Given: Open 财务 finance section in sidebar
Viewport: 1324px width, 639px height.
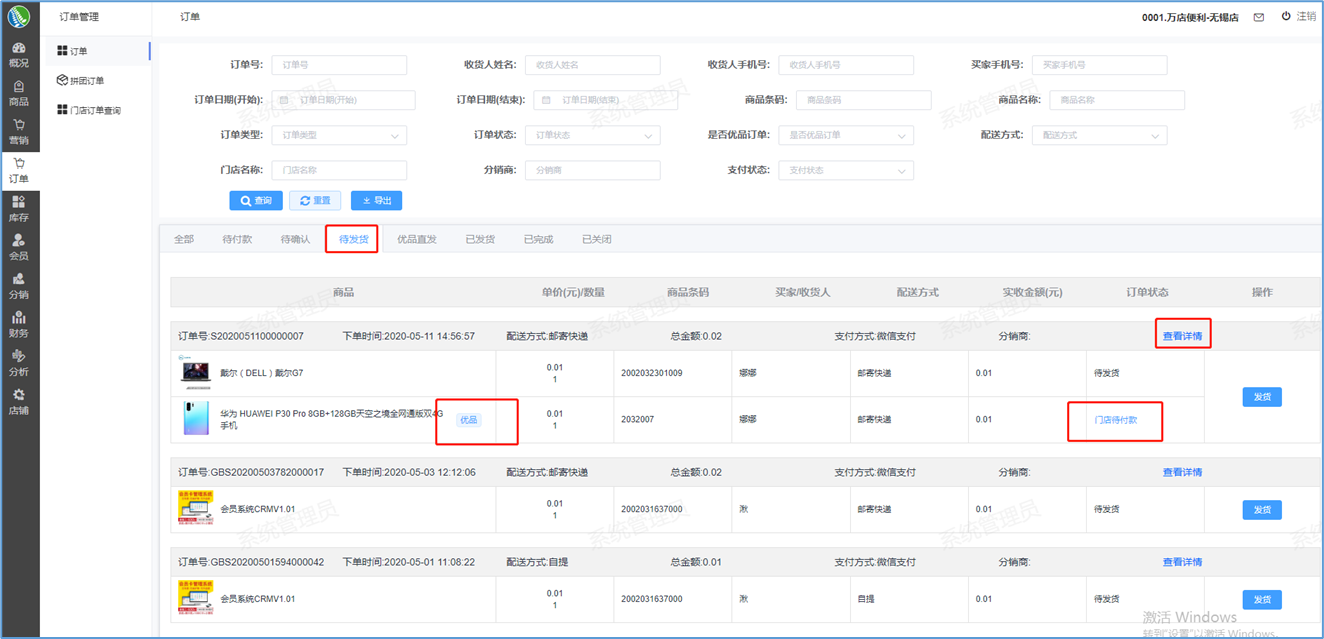Looking at the screenshot, I should tap(19, 325).
